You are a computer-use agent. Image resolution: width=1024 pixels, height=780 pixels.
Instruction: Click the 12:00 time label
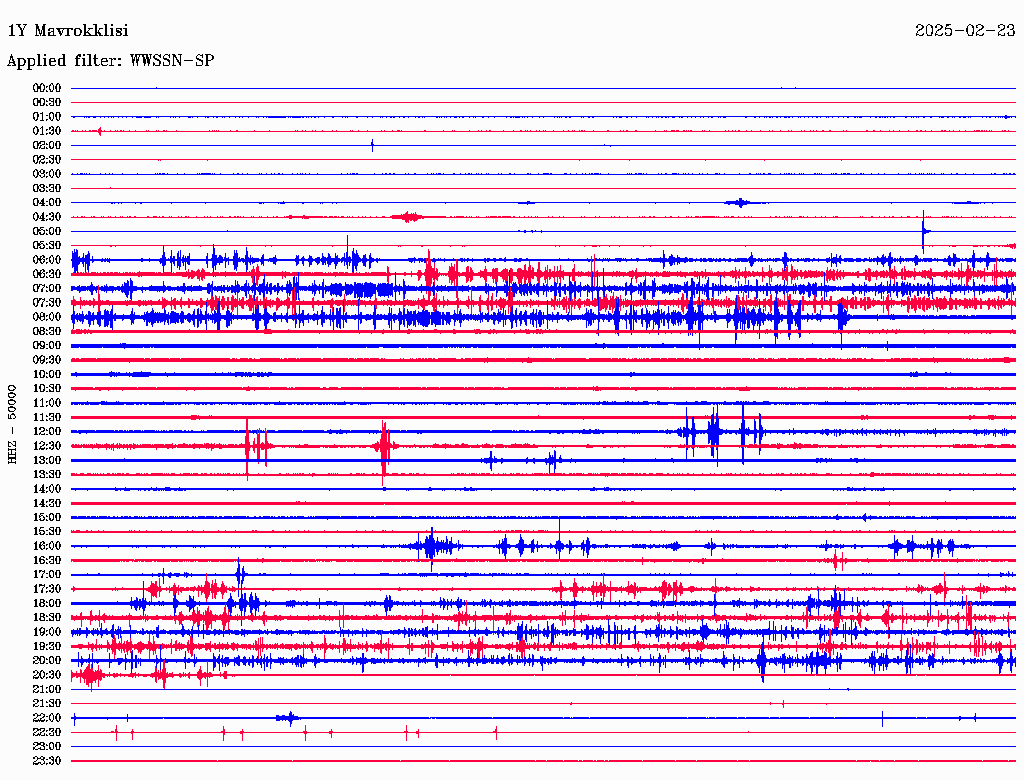coord(46,432)
